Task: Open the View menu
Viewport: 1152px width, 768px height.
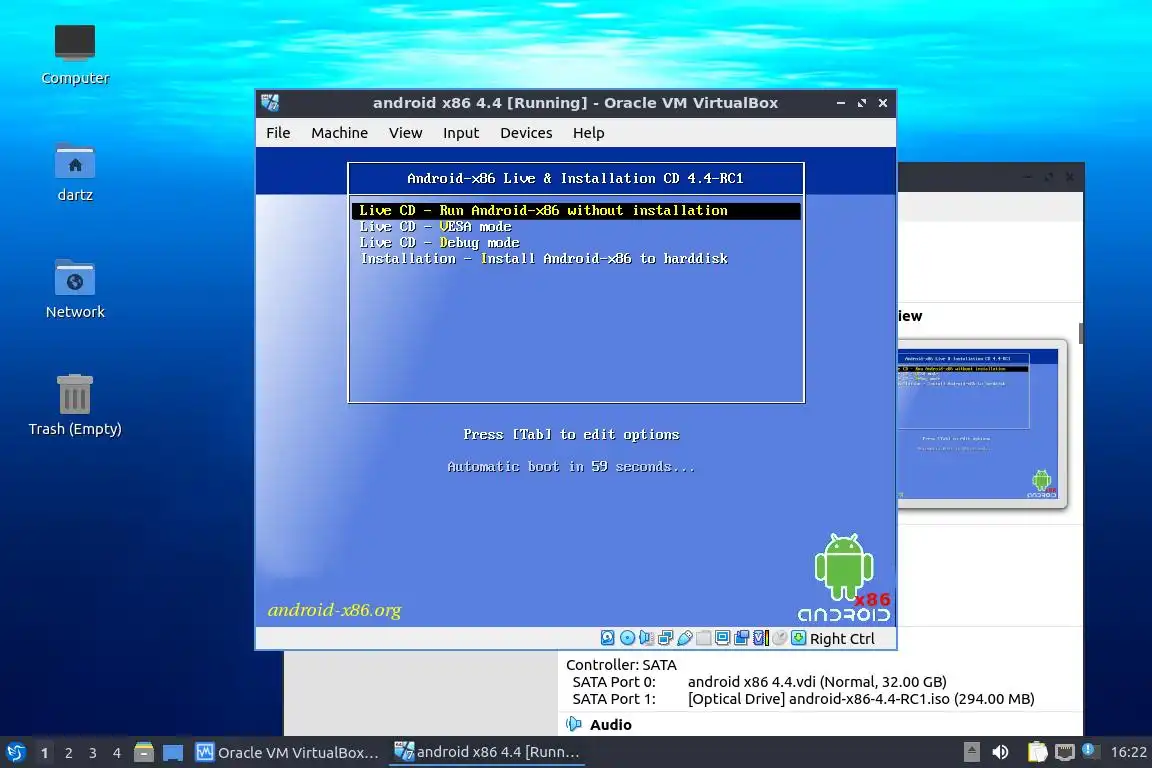Action: [406, 133]
